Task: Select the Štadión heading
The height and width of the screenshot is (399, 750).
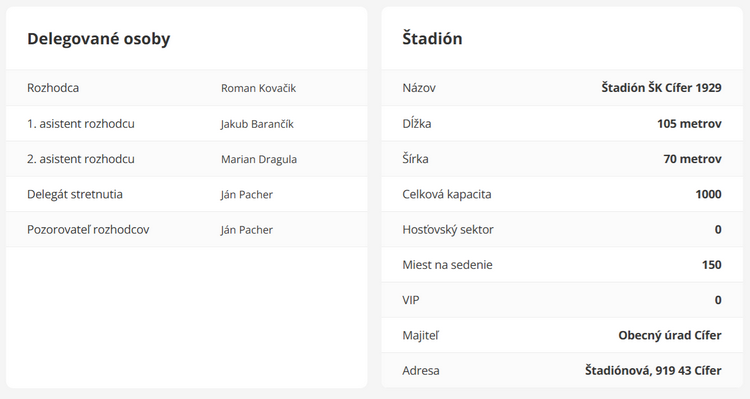Action: pos(432,38)
